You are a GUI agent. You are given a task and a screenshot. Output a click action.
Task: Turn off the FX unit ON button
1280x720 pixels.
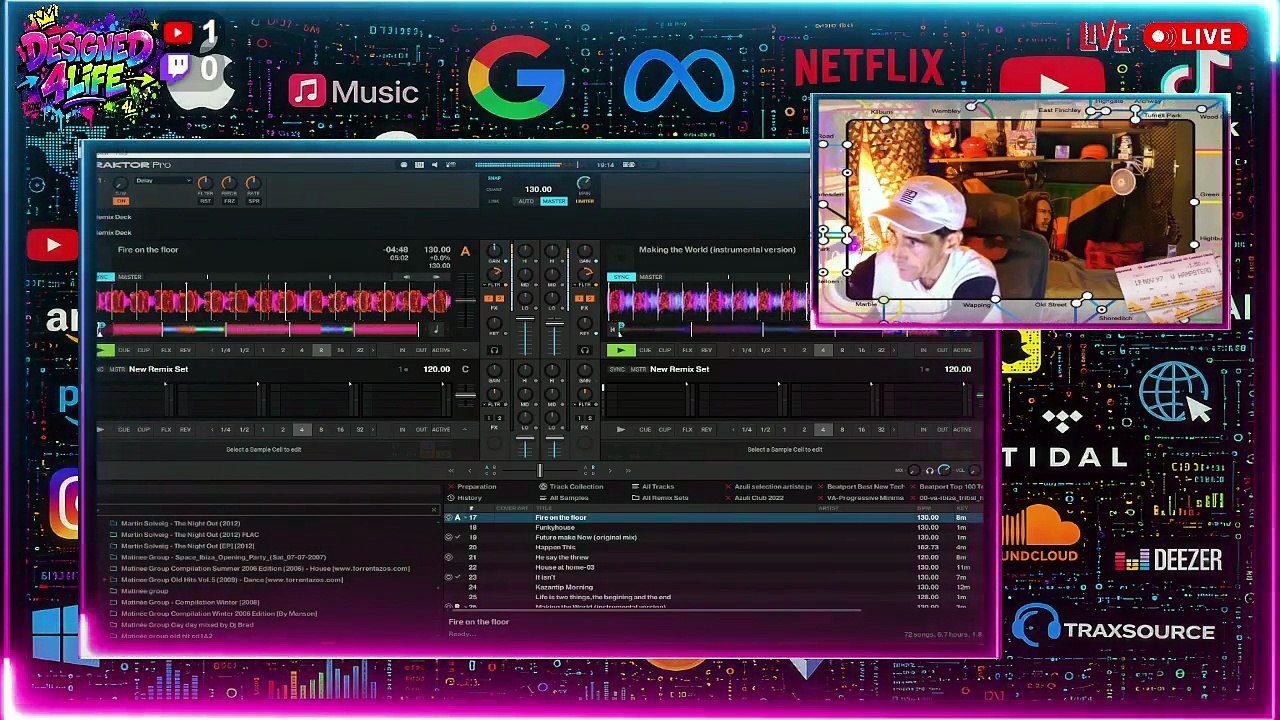(x=121, y=201)
